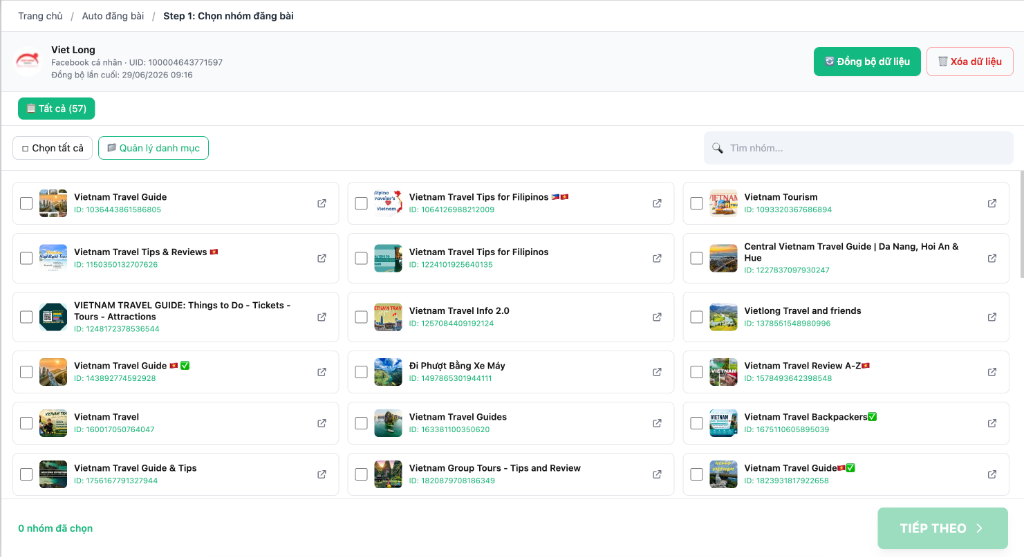The height and width of the screenshot is (557, 1024).
Task: Click the Vietnam Travel Info 2.0 thumbnail
Action: click(388, 317)
